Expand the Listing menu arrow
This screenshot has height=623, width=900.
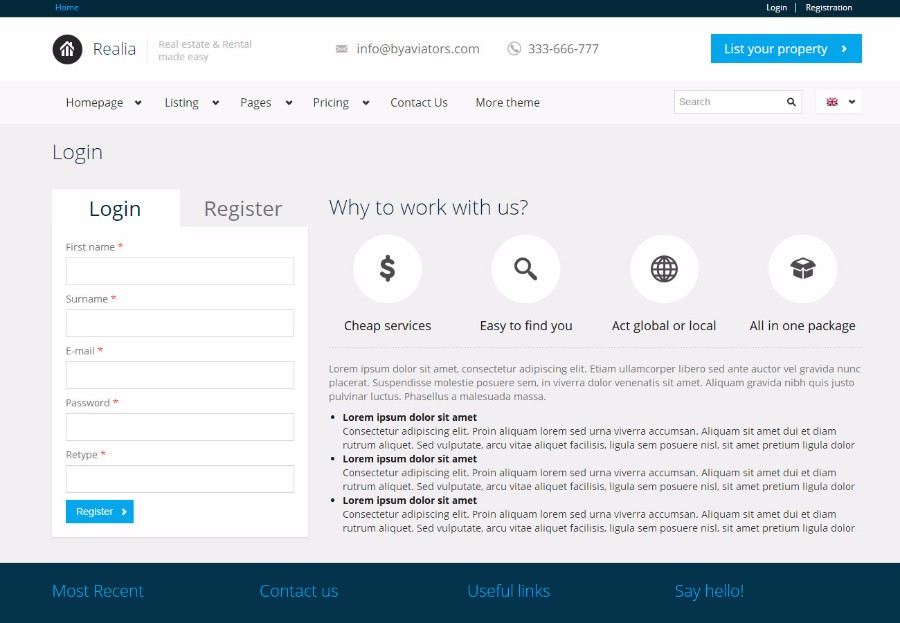(215, 103)
